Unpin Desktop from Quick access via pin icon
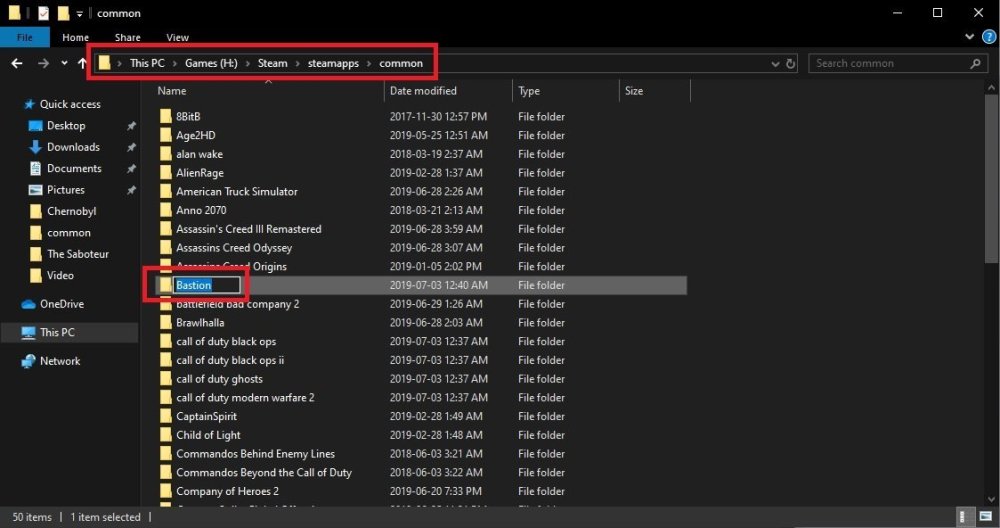The image size is (1000, 528). (x=131, y=126)
